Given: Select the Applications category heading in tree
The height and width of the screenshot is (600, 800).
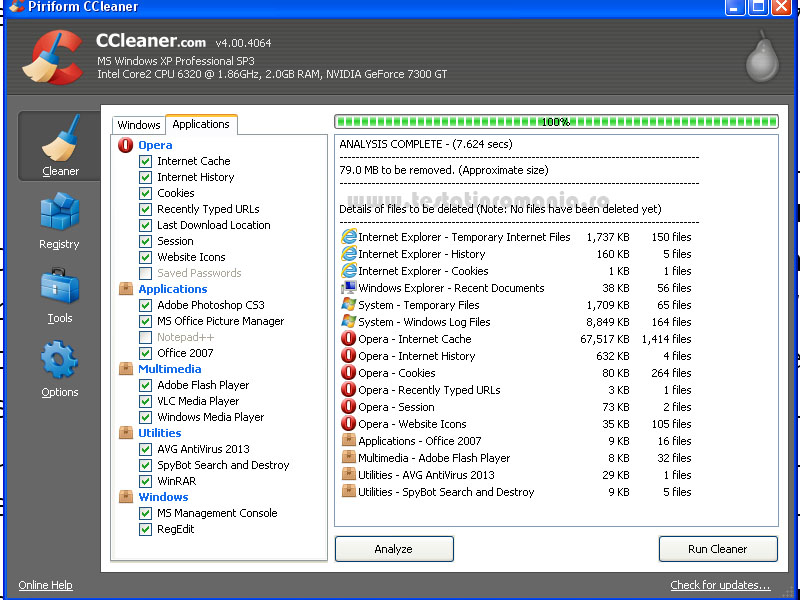Looking at the screenshot, I should tap(173, 289).
